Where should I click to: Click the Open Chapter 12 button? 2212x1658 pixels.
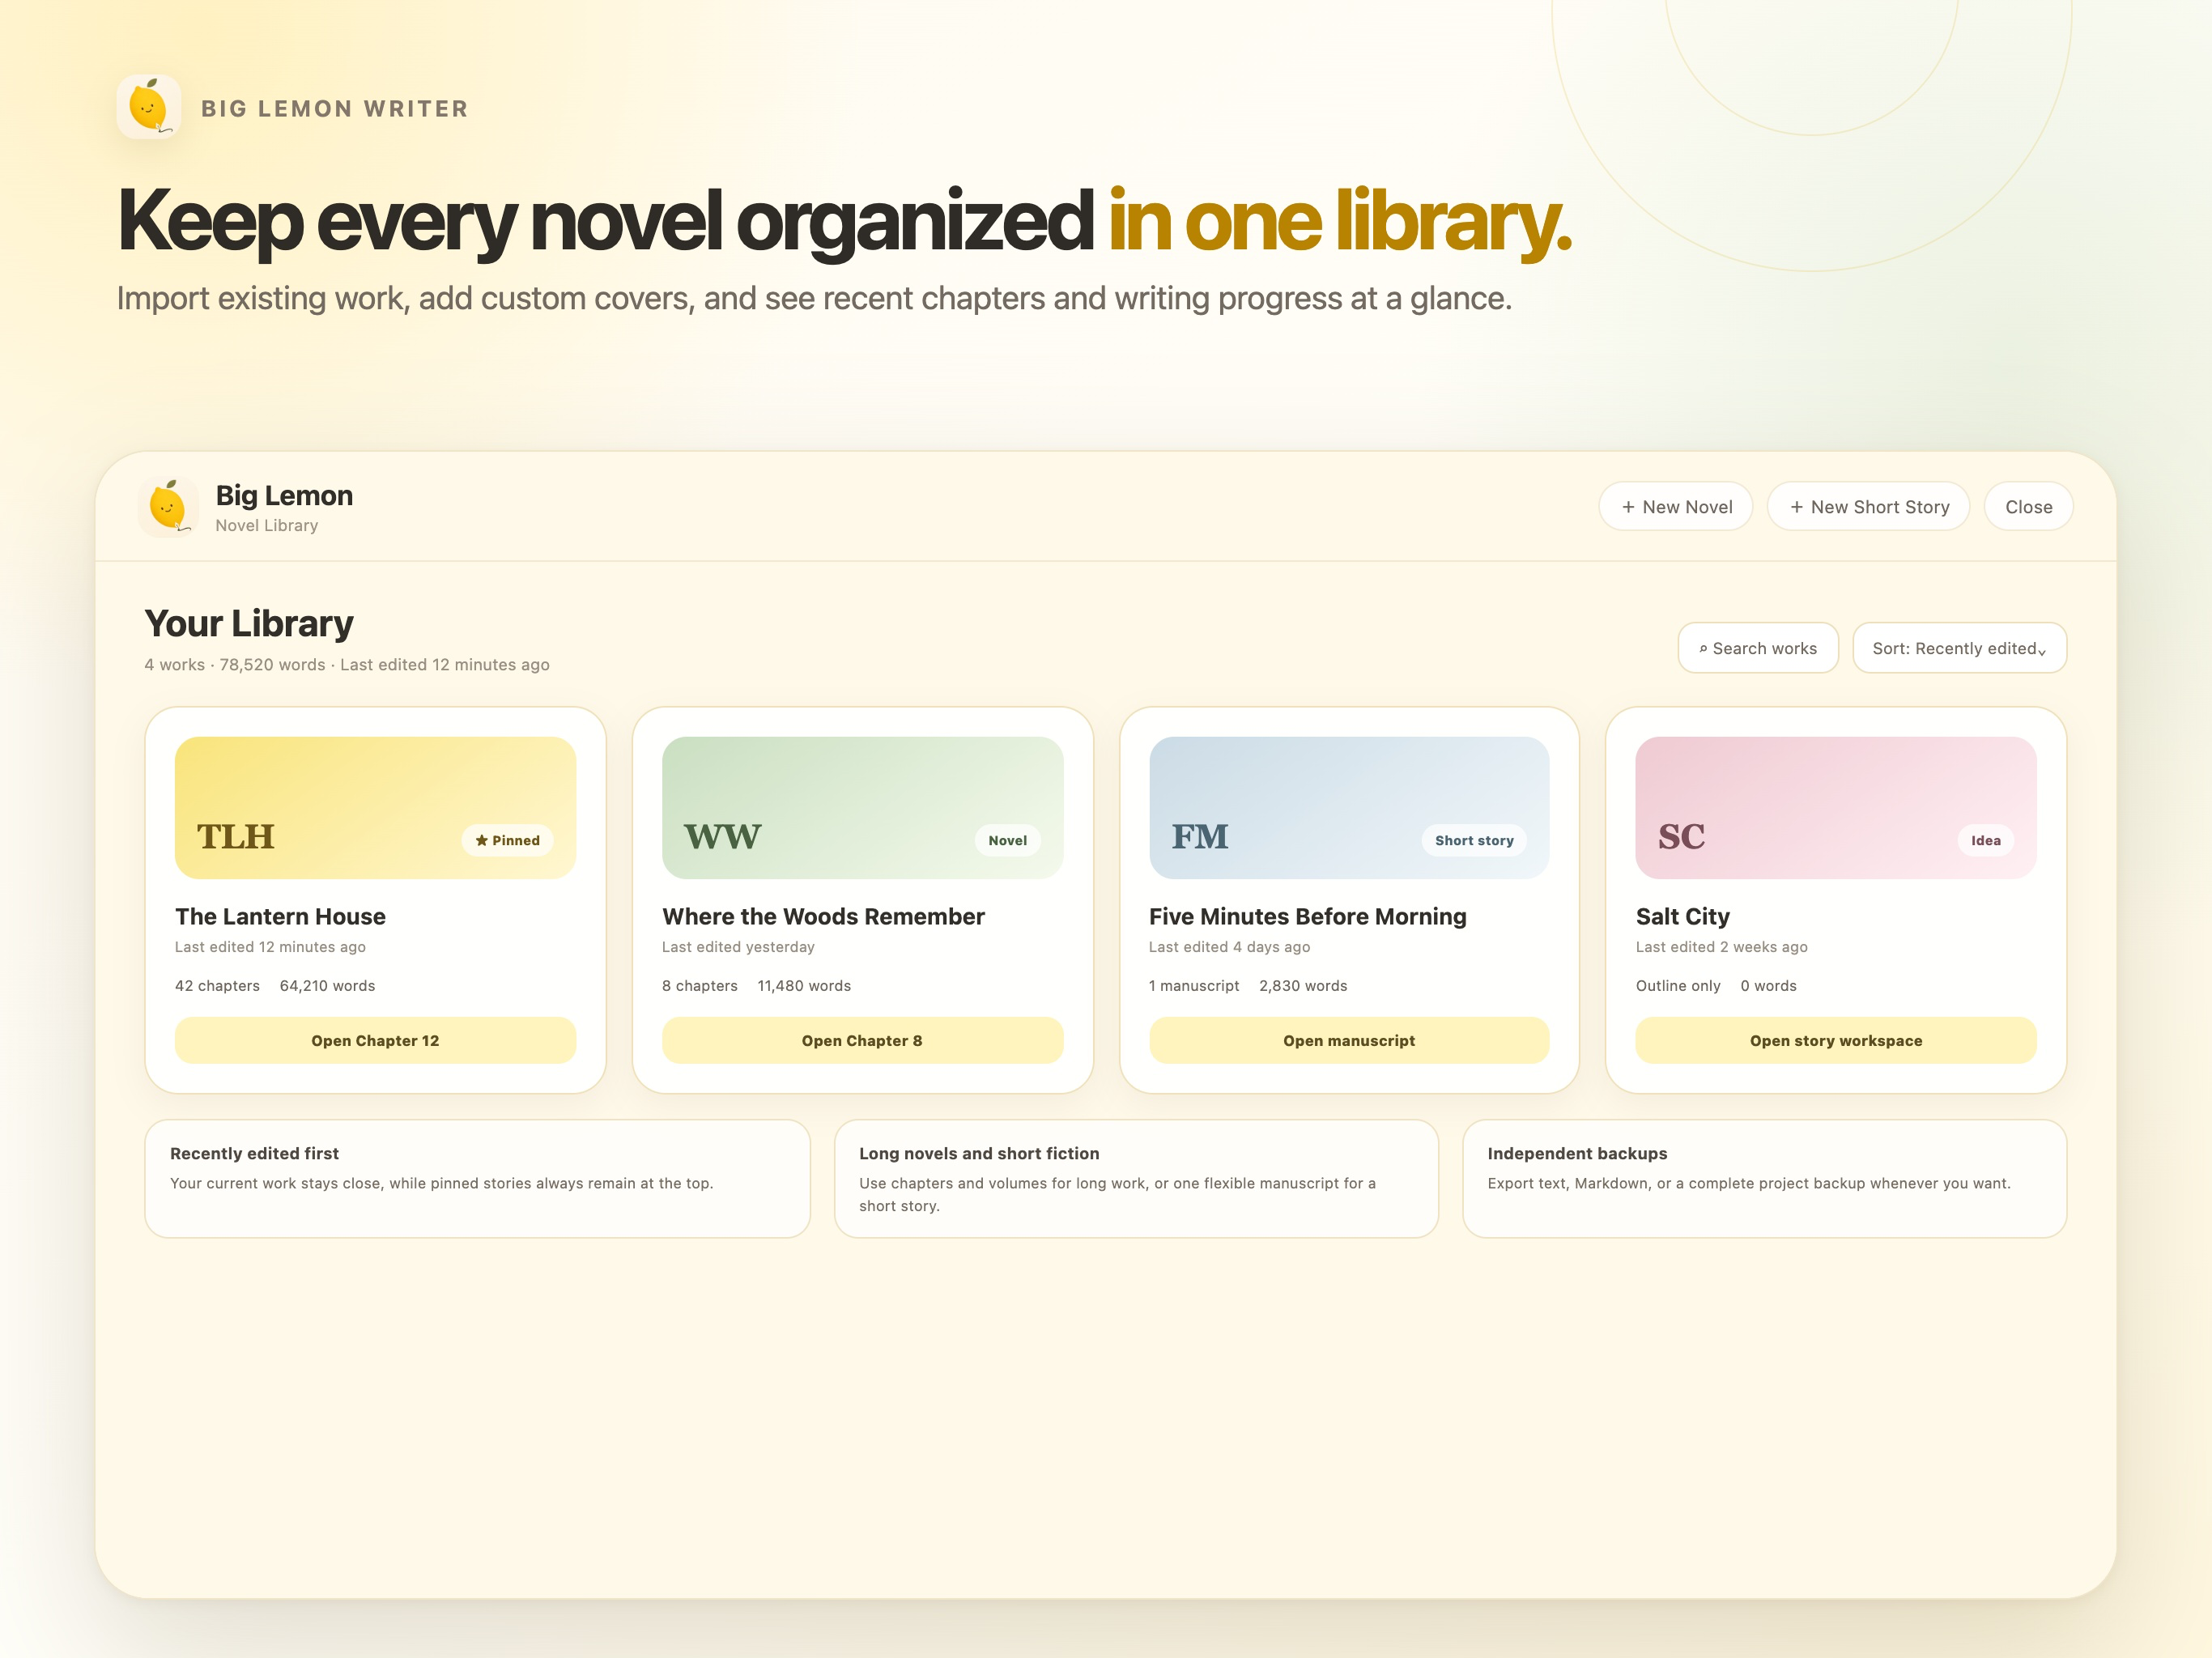click(x=375, y=1040)
